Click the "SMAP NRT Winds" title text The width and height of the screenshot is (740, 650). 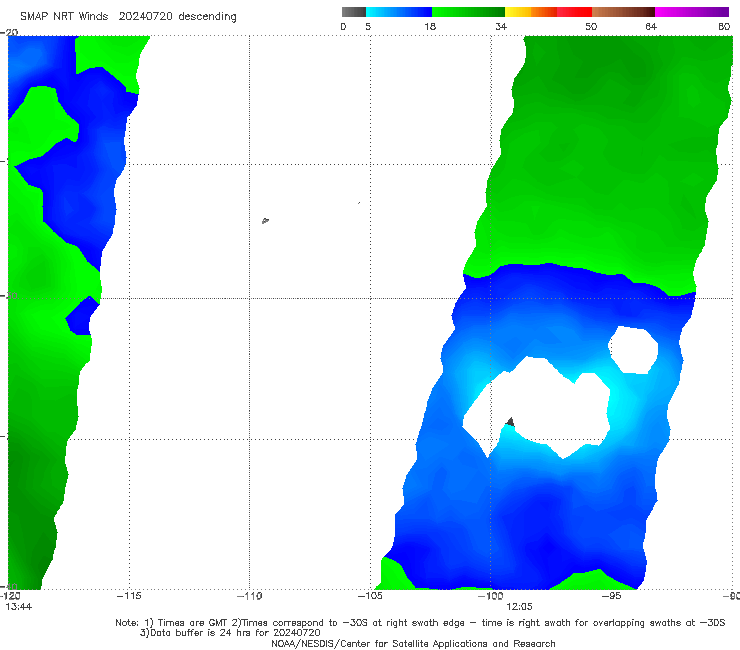tap(64, 16)
